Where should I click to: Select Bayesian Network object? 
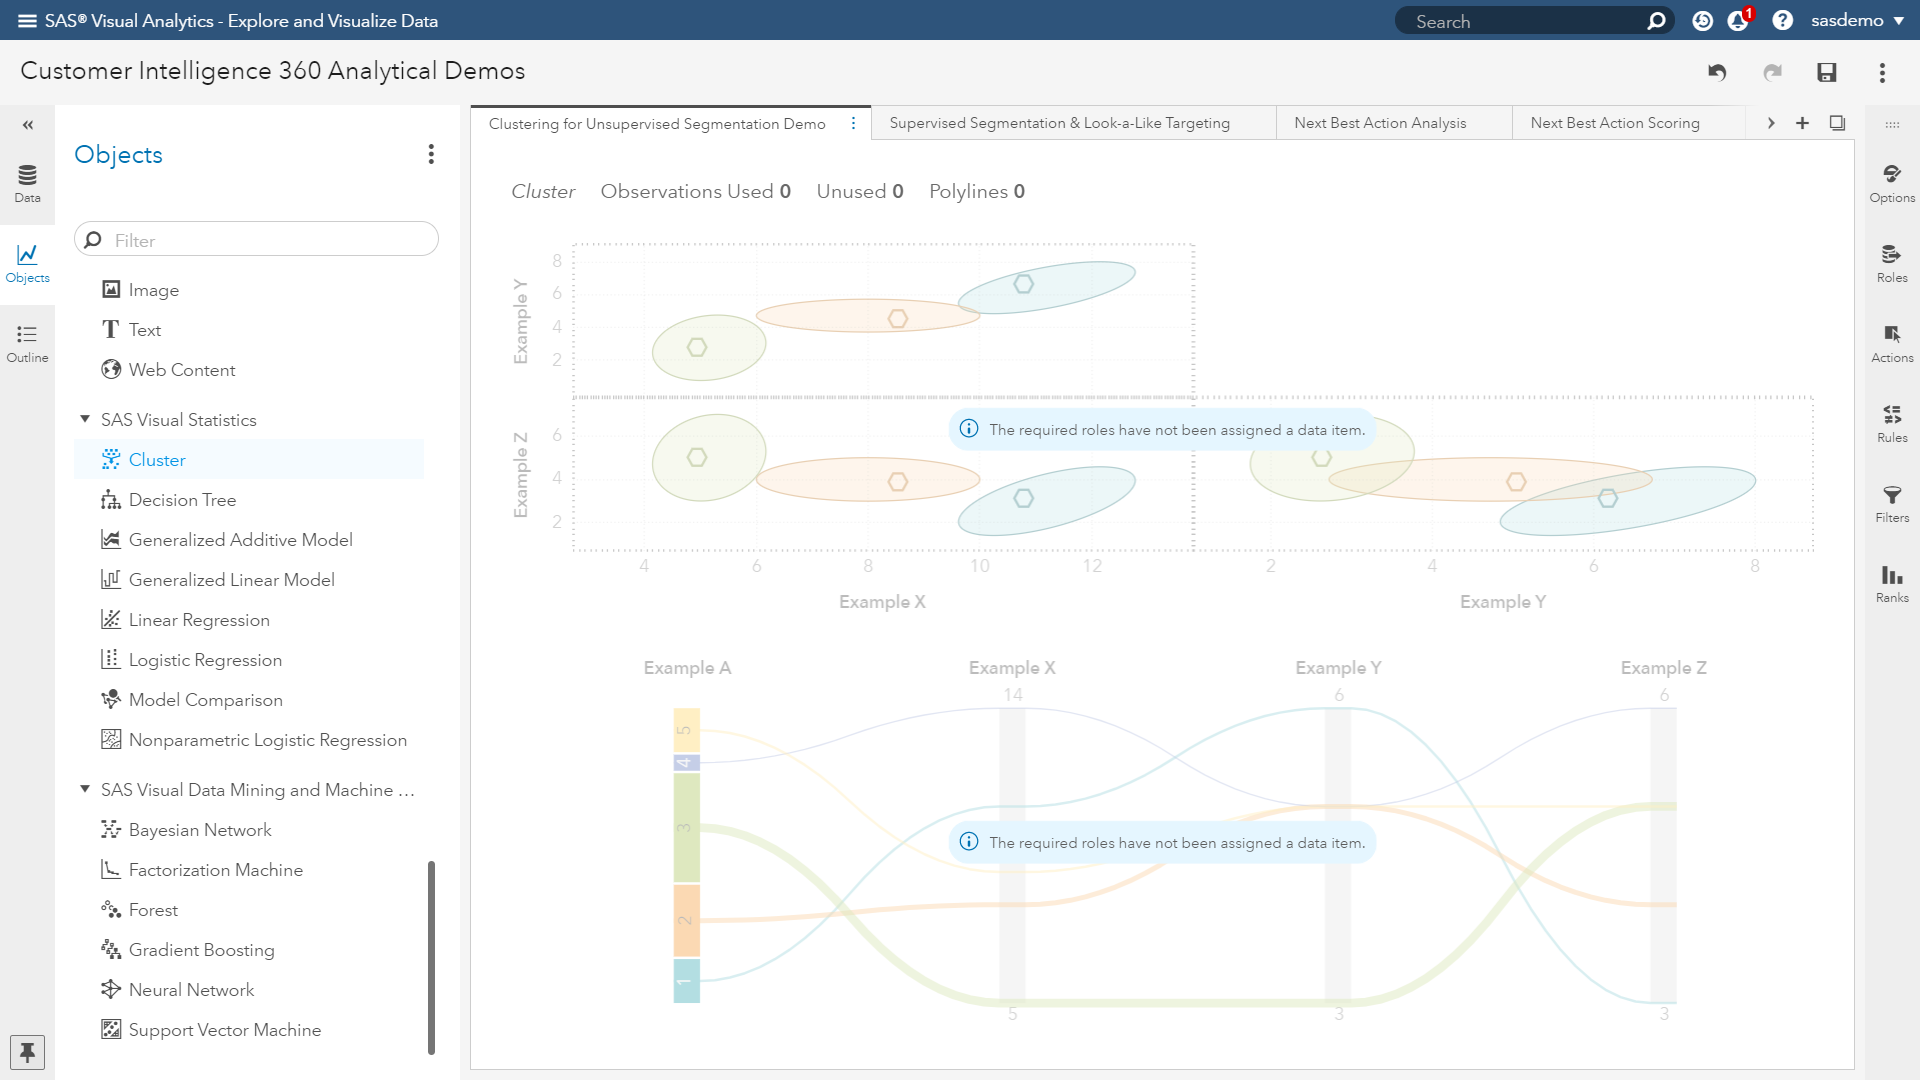click(200, 830)
